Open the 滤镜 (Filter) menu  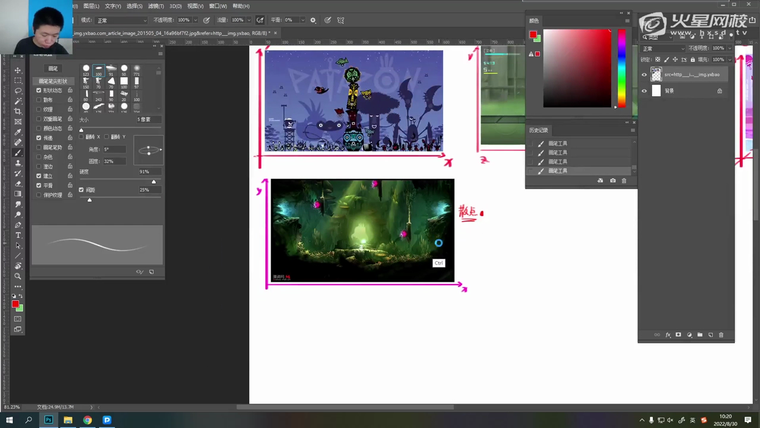(x=156, y=5)
